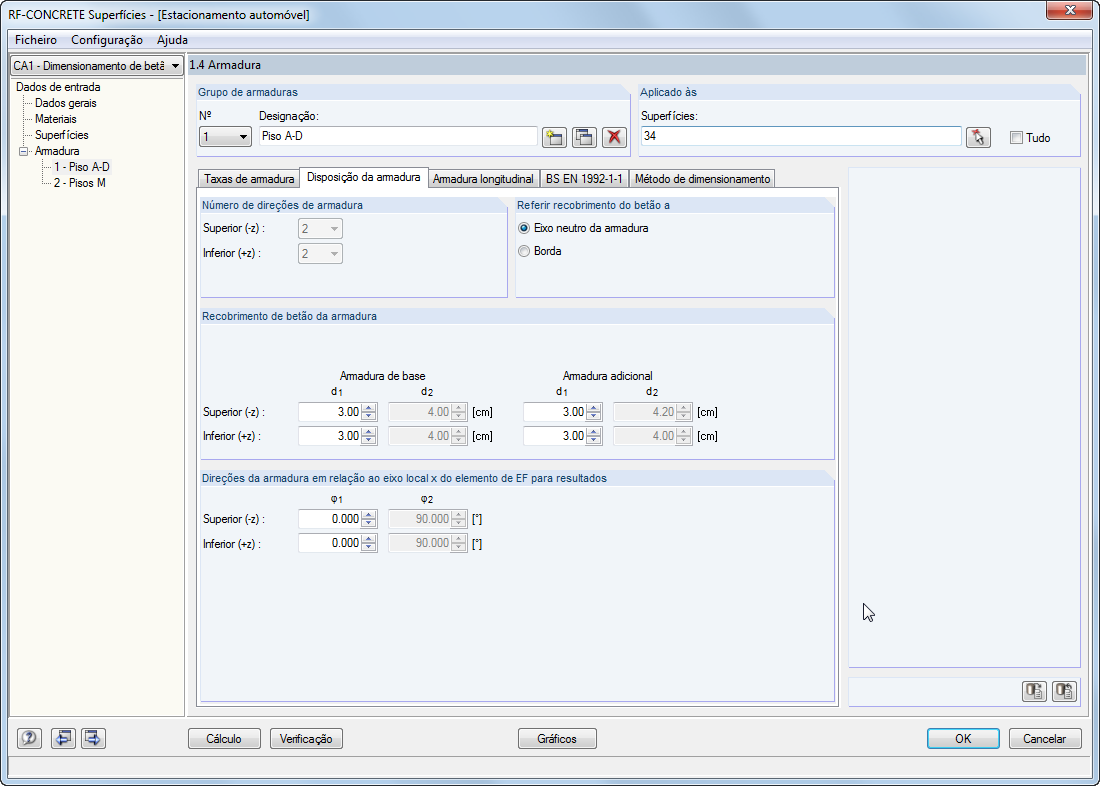This screenshot has width=1100, height=786.
Task: Click the Inferior φ1 angle field
Action: click(330, 543)
